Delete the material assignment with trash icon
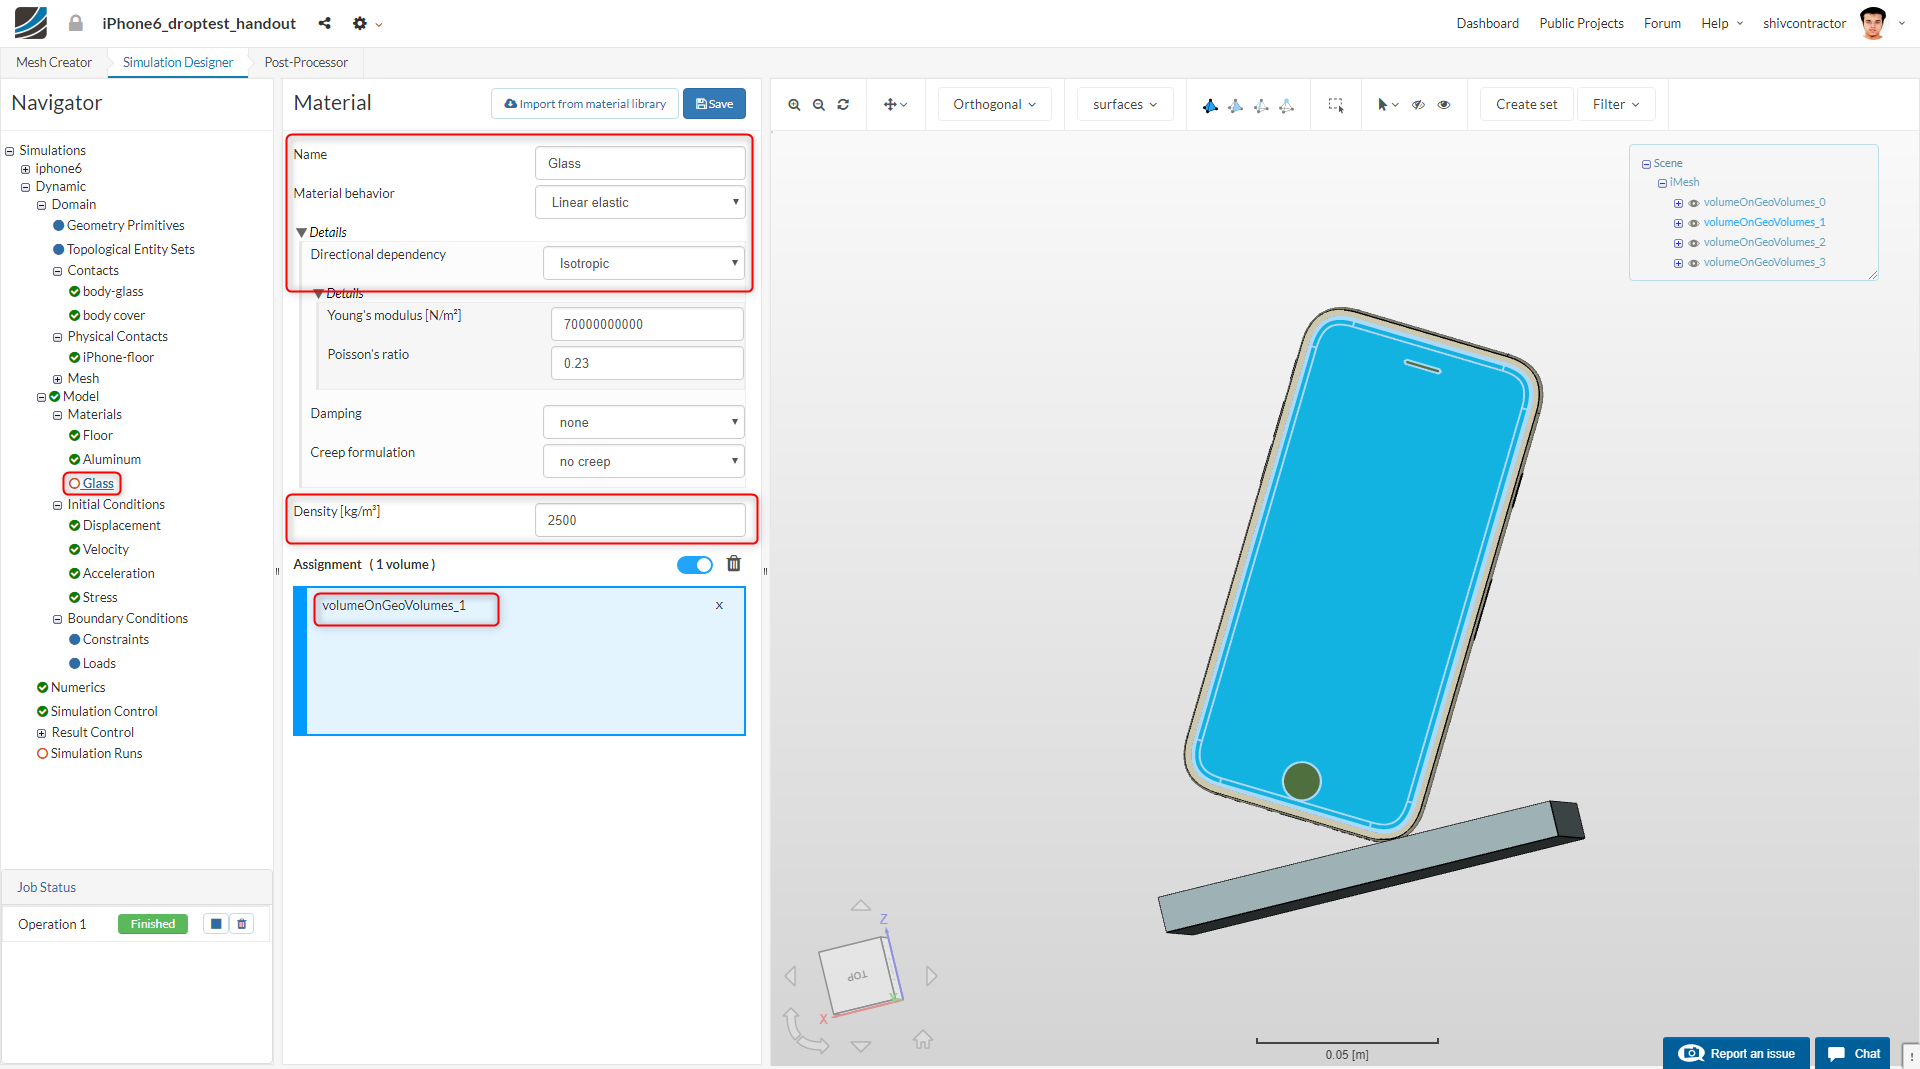The width and height of the screenshot is (1920, 1069). pos(734,564)
